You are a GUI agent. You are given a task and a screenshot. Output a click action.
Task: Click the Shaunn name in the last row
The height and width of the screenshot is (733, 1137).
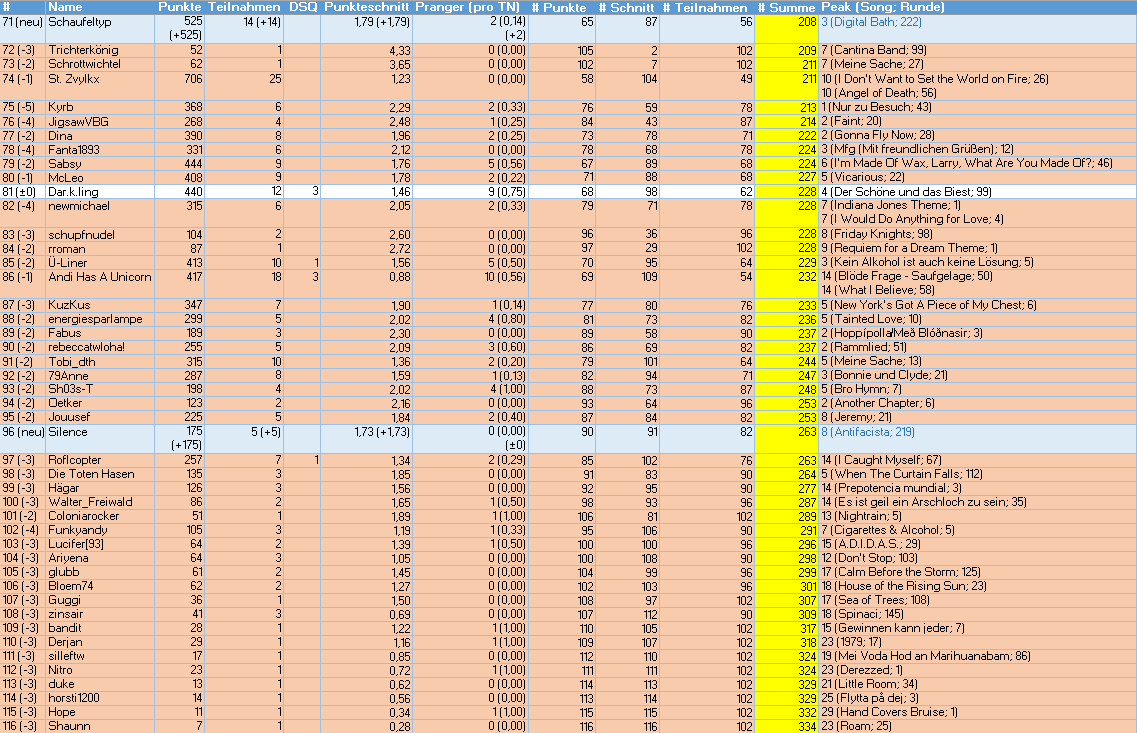coord(67,726)
